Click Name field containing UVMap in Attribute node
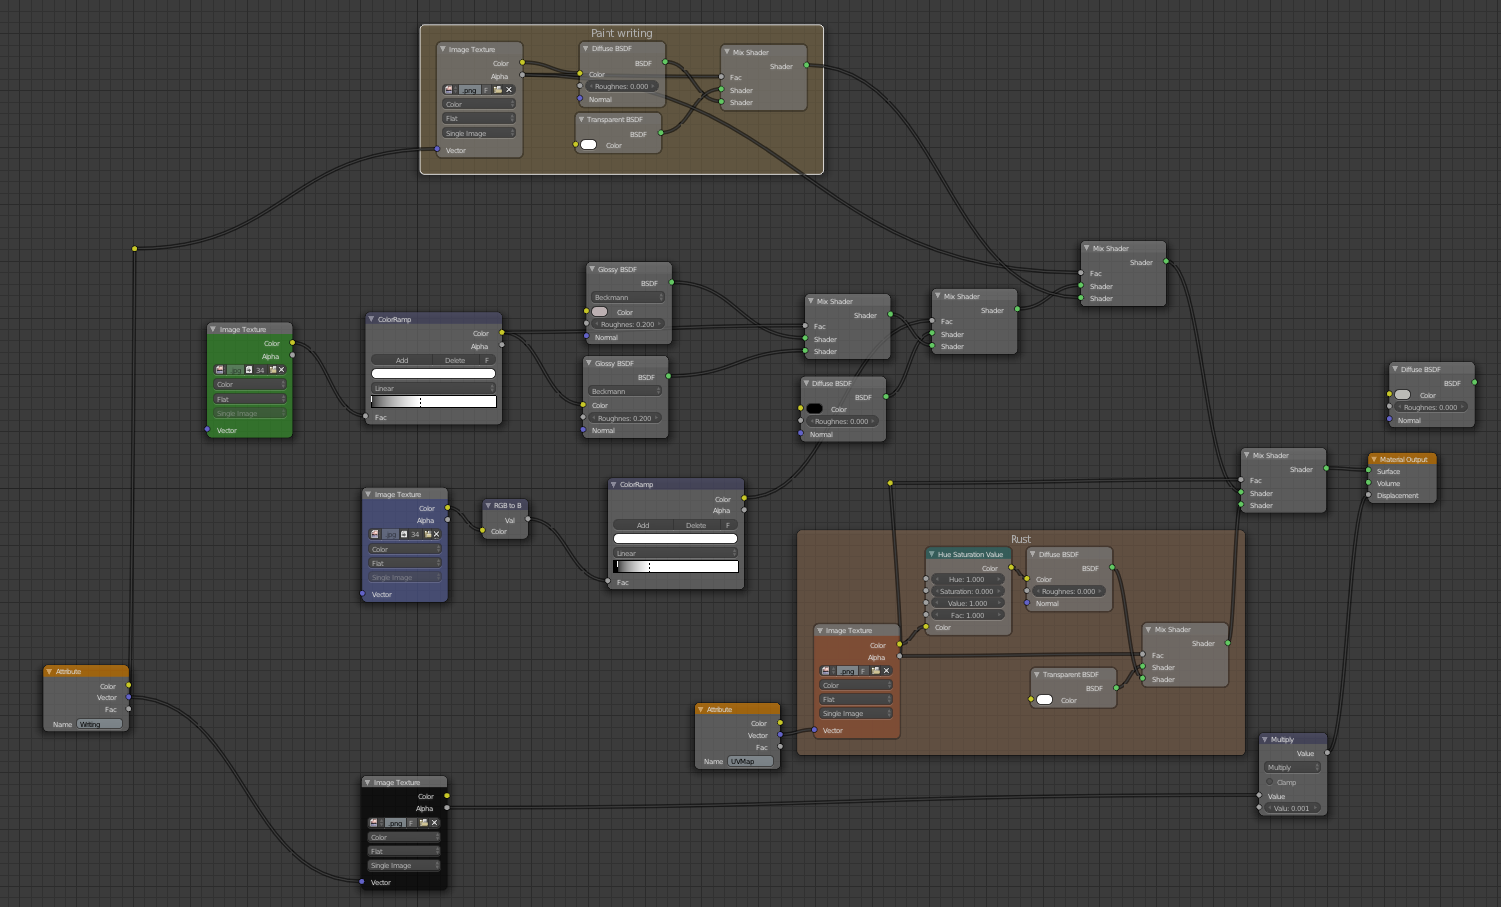 [751, 761]
